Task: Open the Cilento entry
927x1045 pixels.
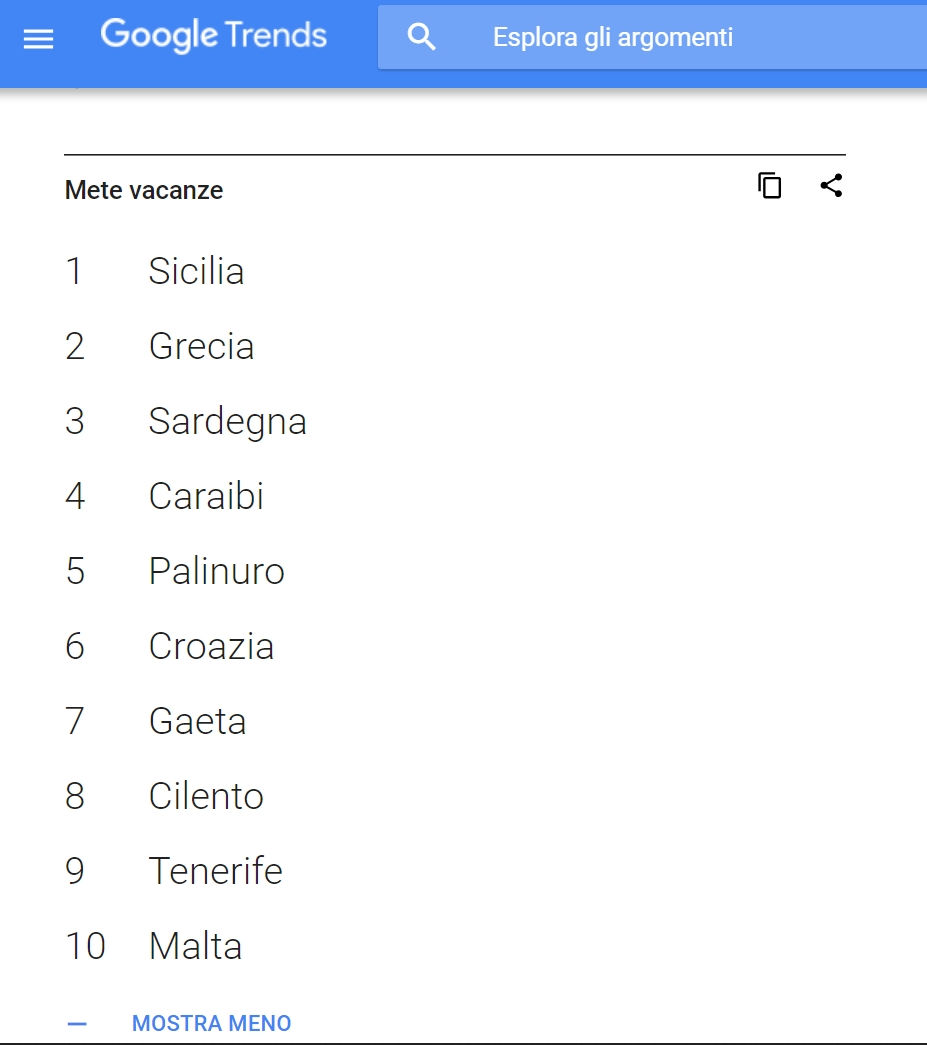Action: coord(206,796)
